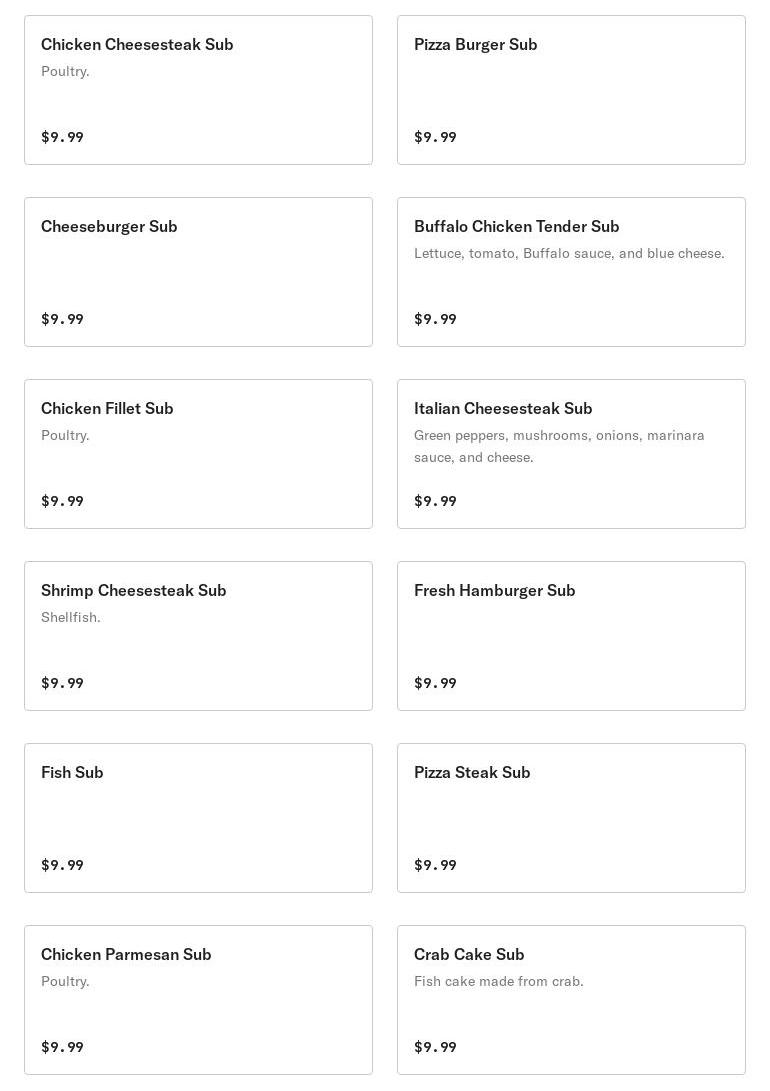Select the Pizza Burger Sub card

(571, 90)
